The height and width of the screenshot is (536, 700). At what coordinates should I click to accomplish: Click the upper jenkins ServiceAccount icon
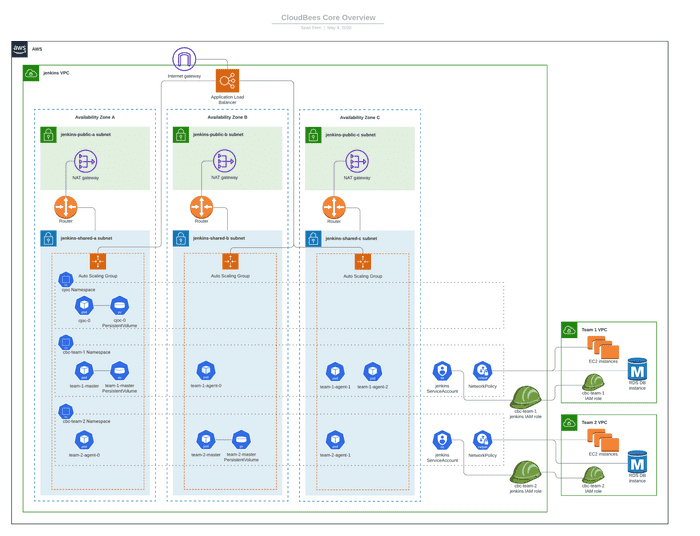coord(442,371)
